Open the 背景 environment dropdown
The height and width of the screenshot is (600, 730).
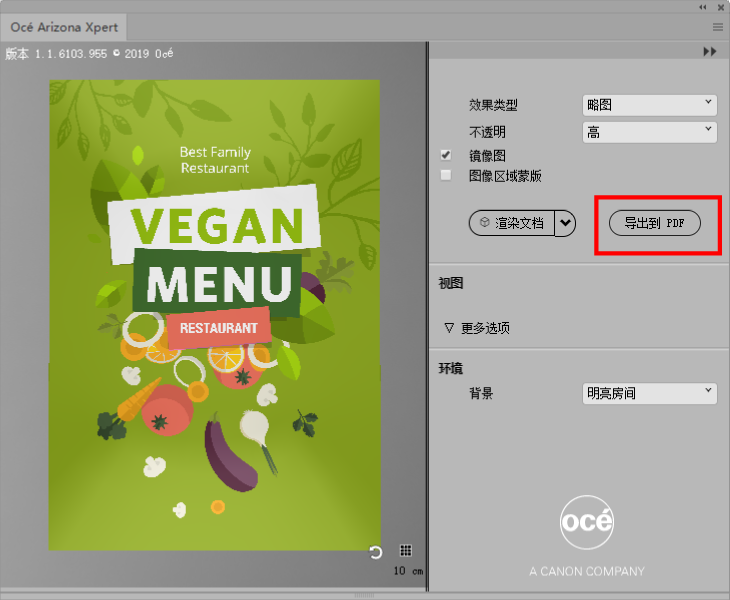coord(649,393)
